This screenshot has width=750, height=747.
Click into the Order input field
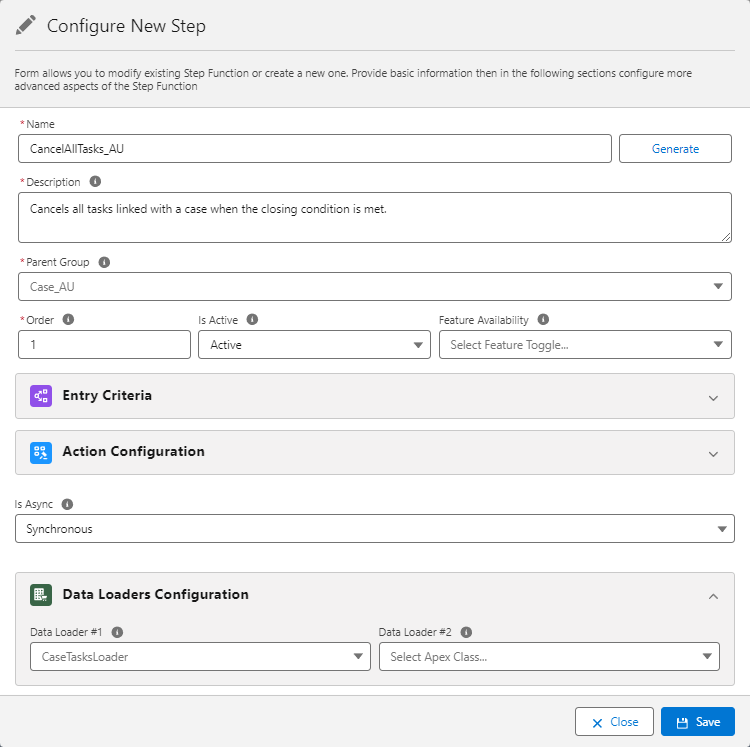point(104,344)
